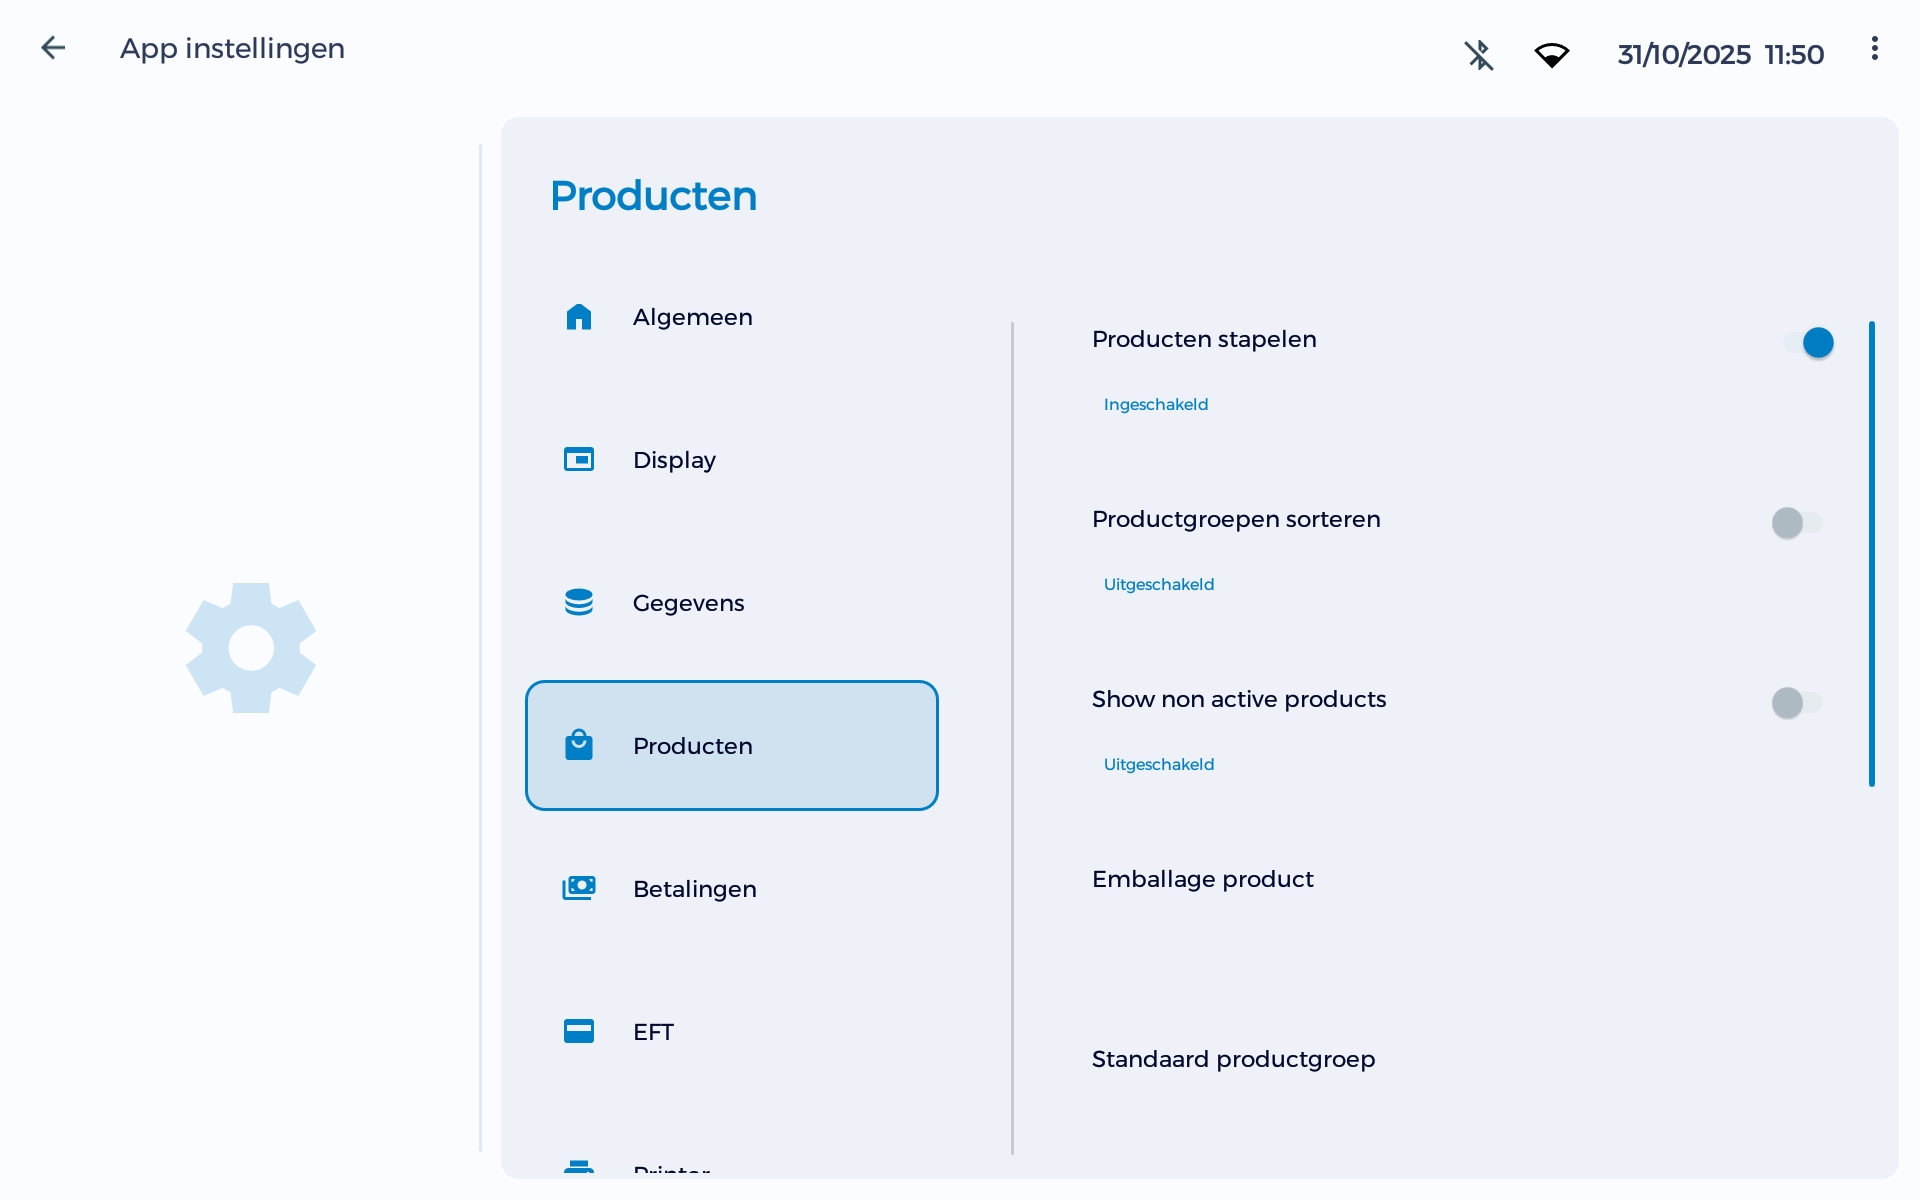Click the Producten shopping bag icon
1920x1200 pixels.
[x=580, y=745]
